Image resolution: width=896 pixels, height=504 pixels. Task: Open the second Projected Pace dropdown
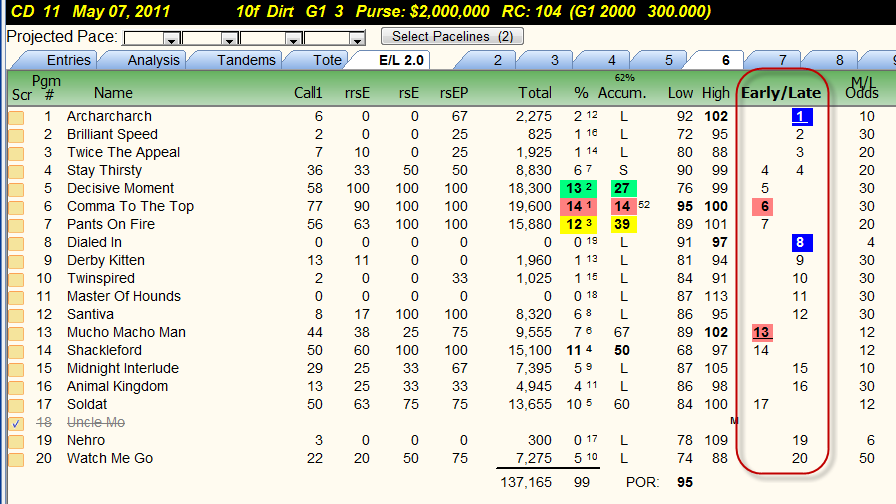229,39
